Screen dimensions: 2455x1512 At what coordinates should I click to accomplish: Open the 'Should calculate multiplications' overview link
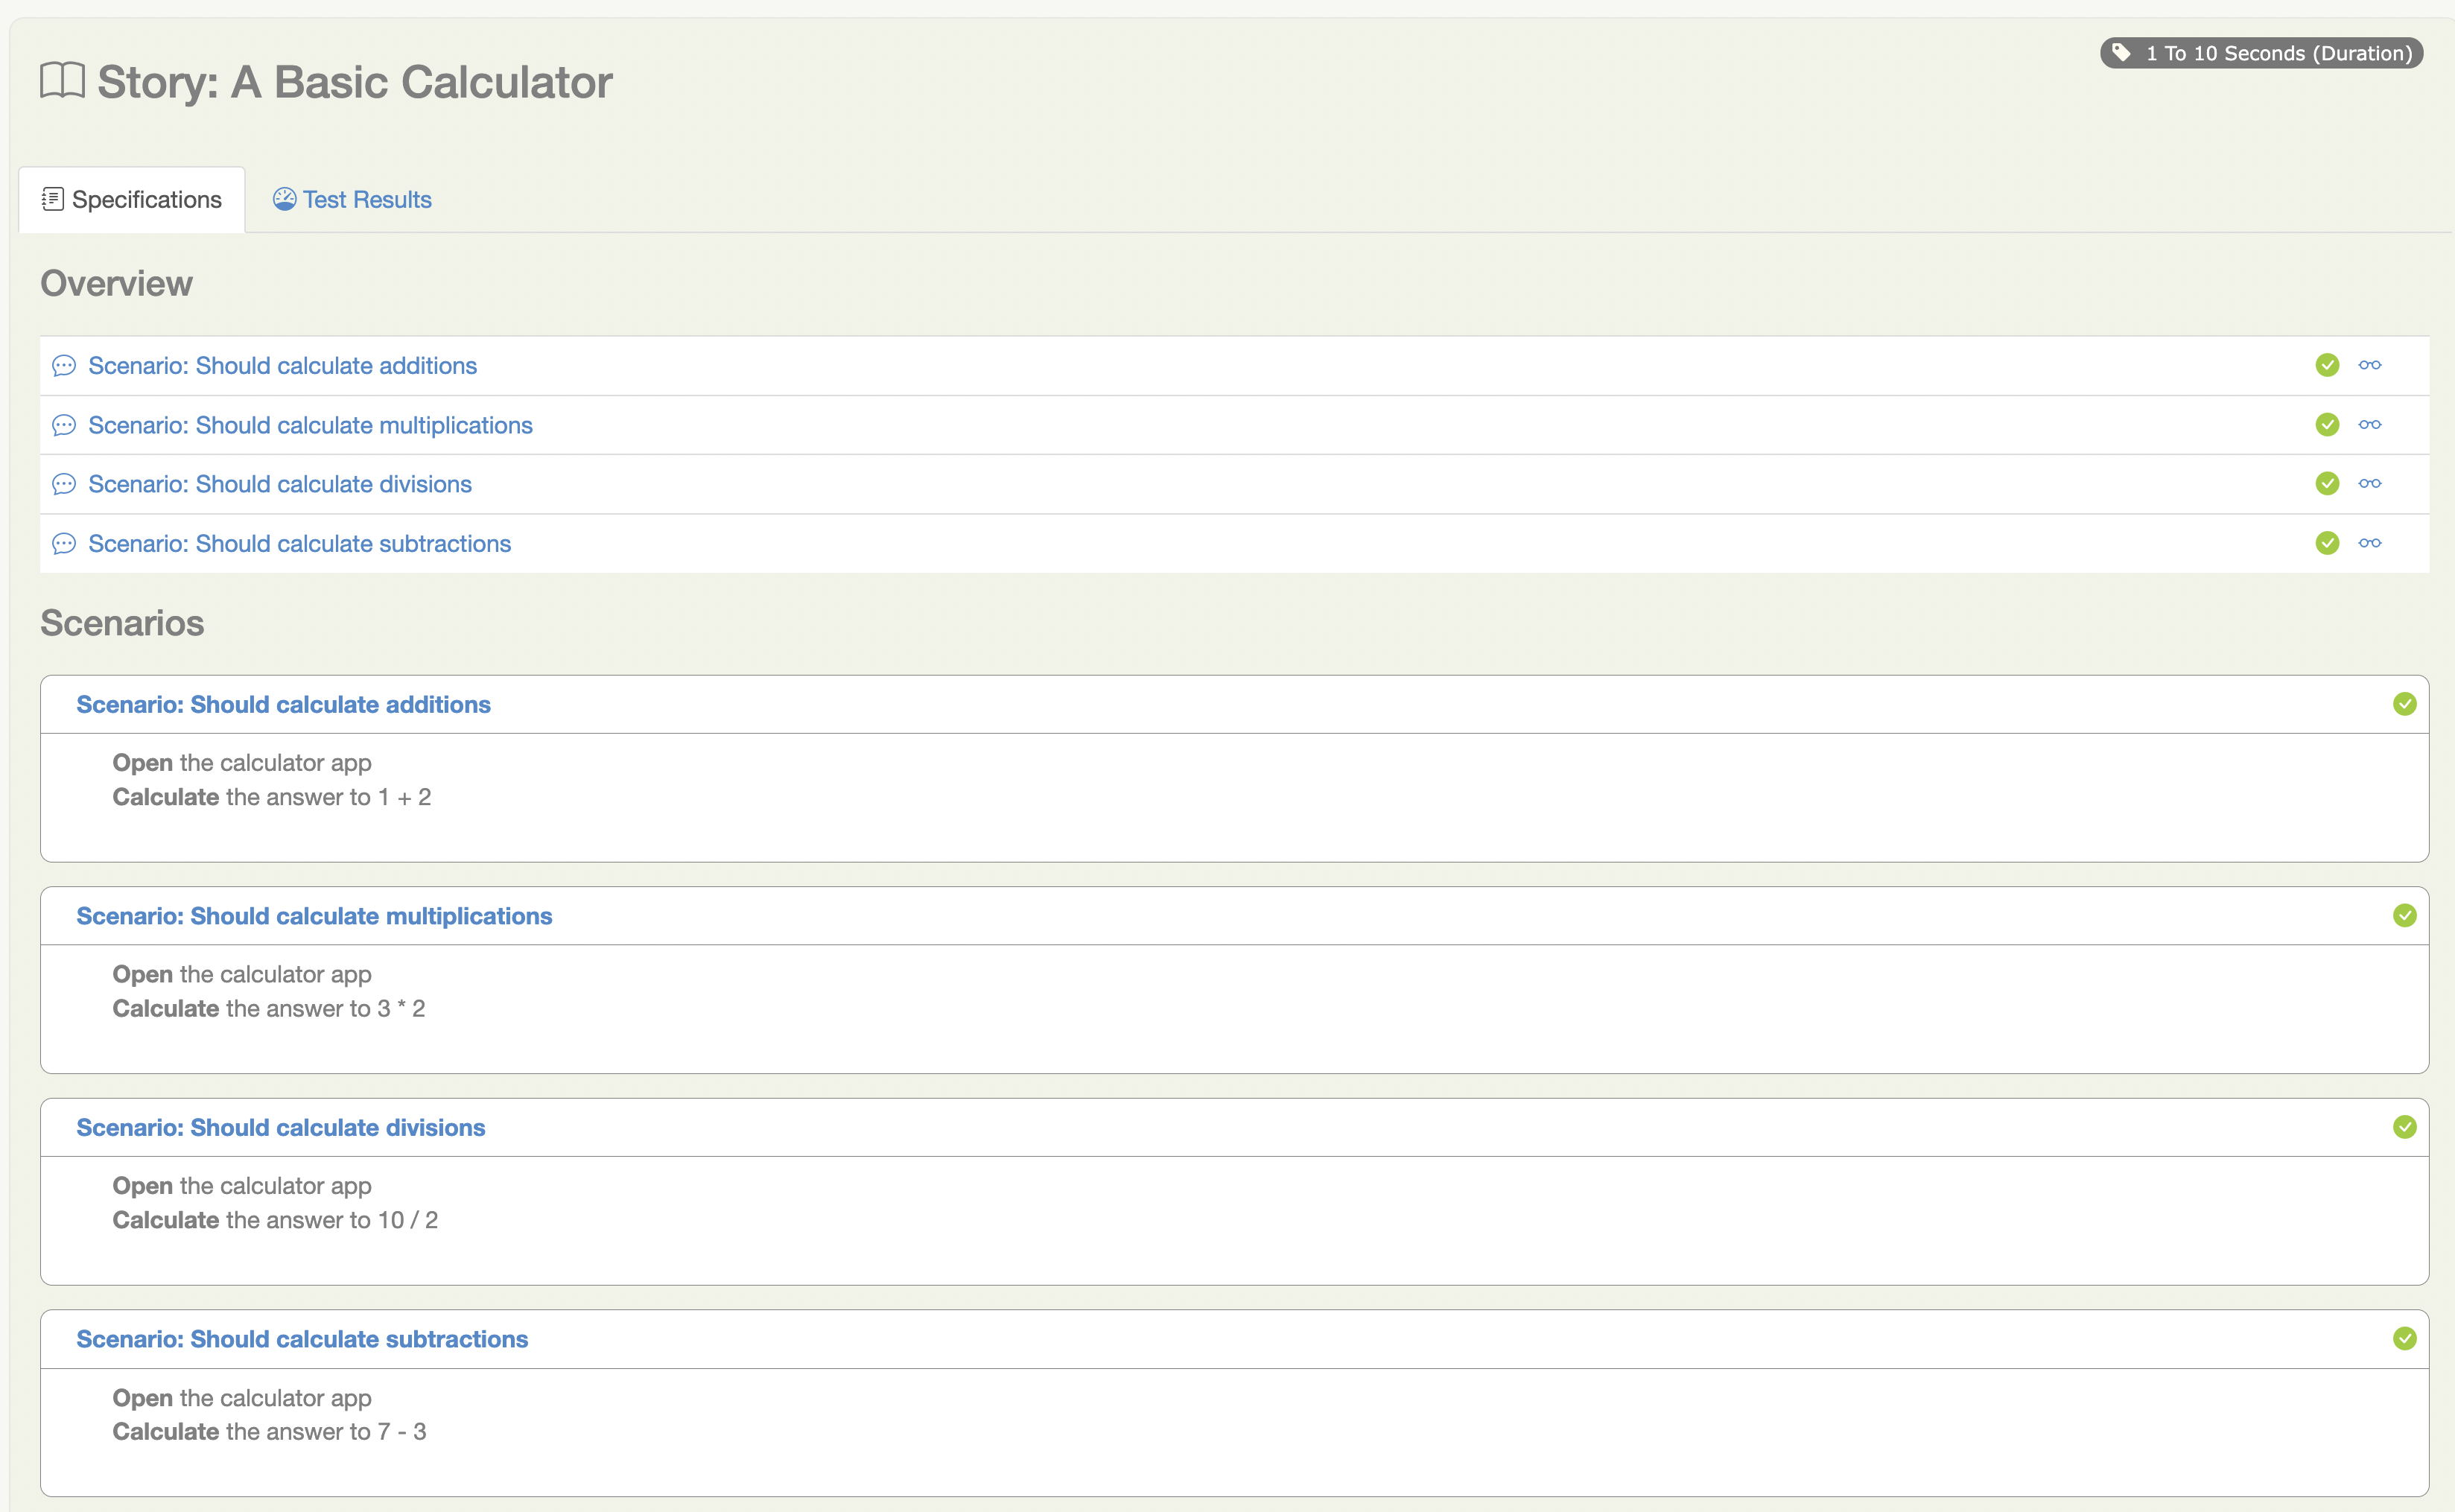[x=310, y=425]
